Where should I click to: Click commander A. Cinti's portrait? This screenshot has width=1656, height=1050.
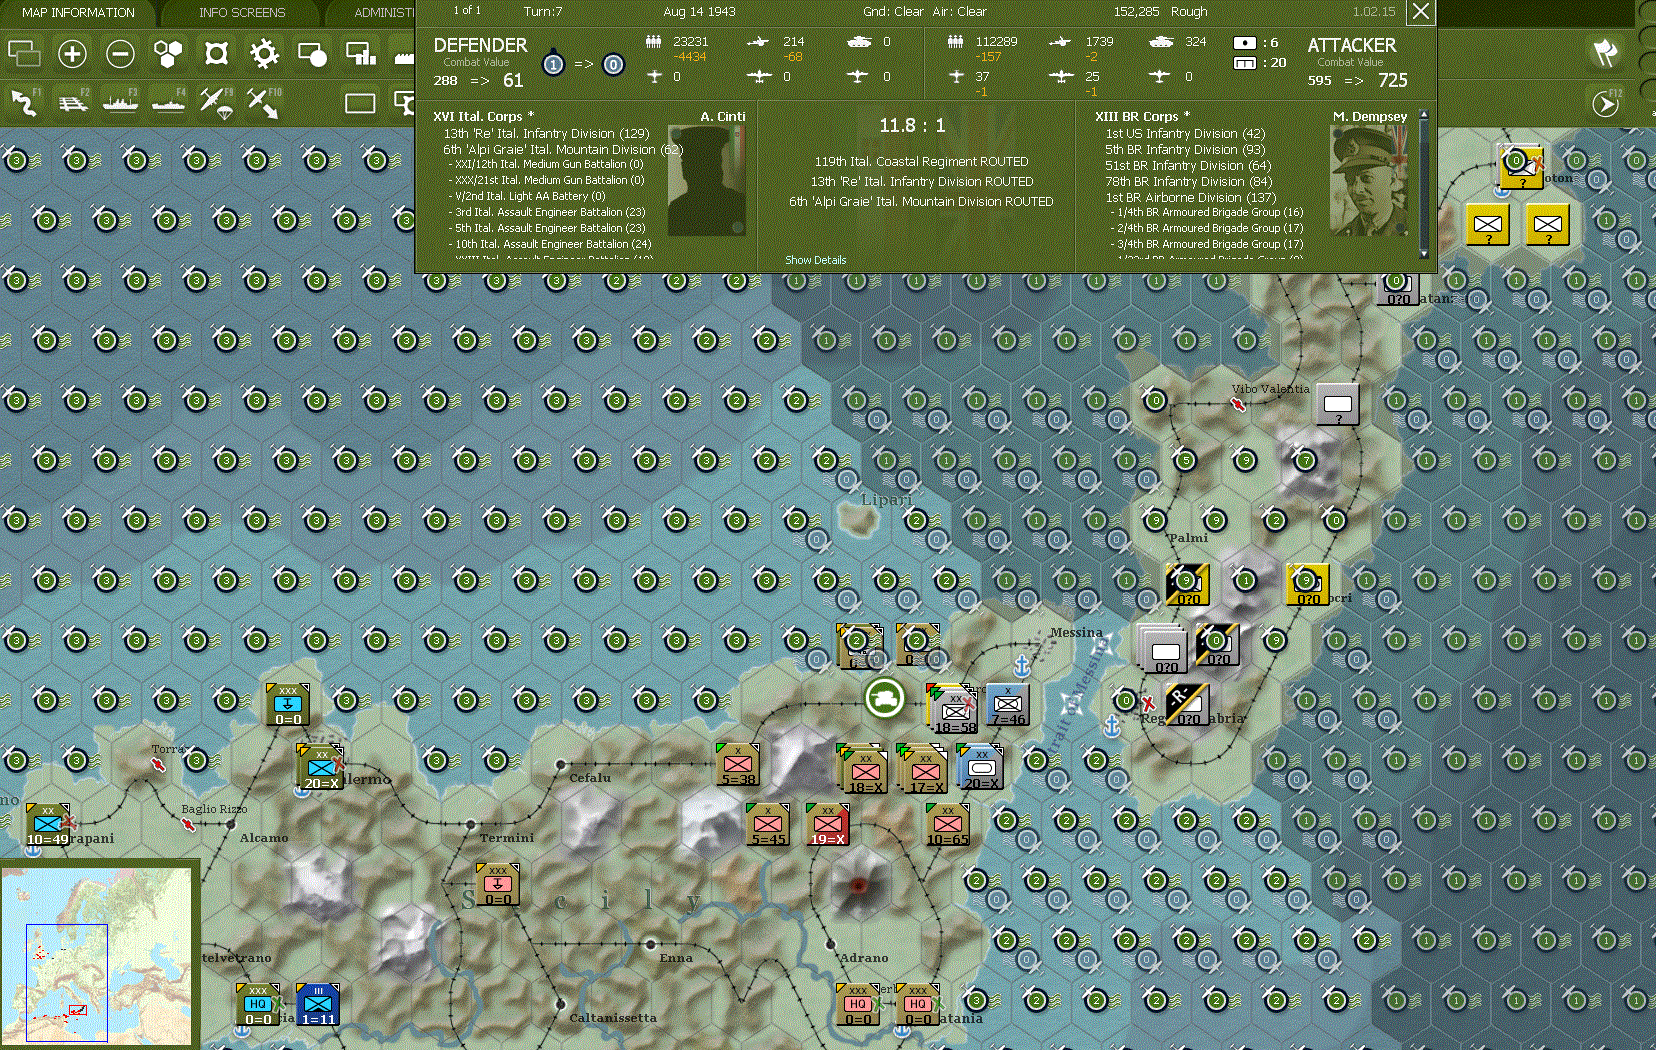tap(706, 180)
